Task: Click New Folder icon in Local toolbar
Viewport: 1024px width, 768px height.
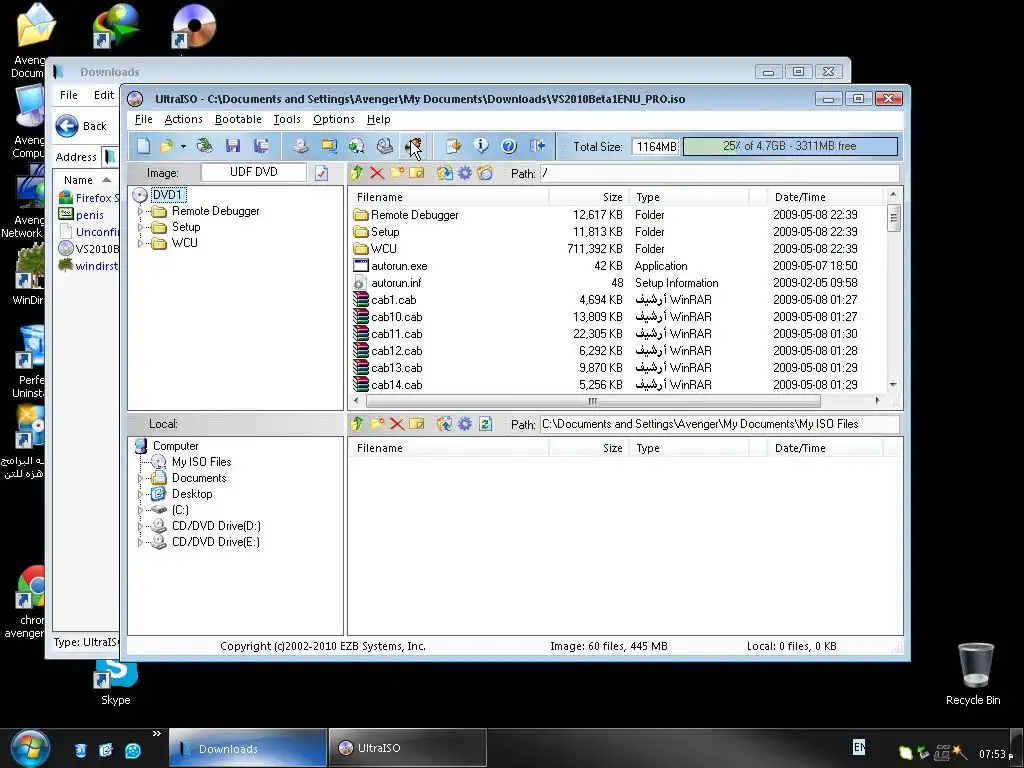Action: point(377,424)
